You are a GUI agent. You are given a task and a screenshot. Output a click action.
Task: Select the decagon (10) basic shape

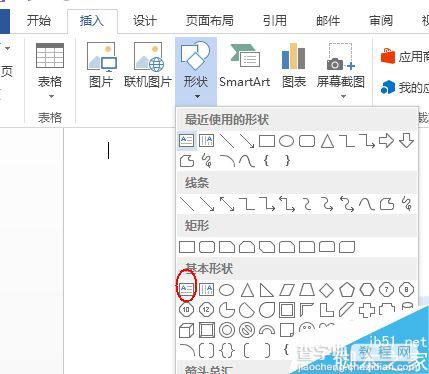(x=186, y=310)
